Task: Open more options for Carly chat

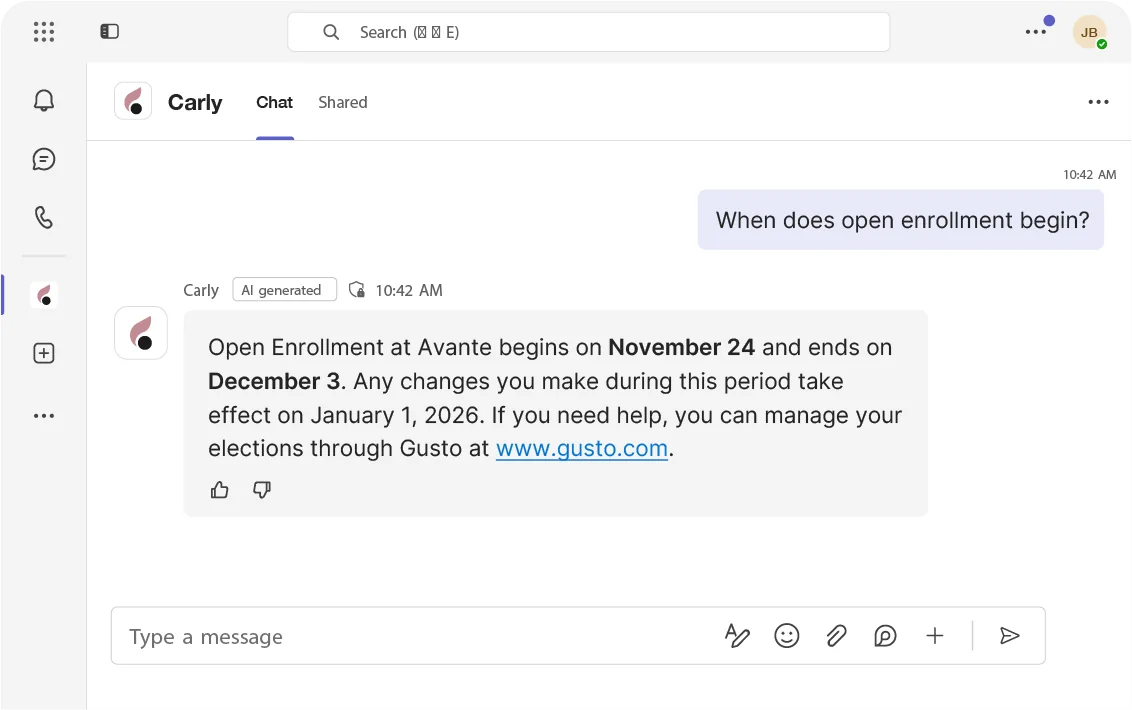Action: click(1098, 103)
